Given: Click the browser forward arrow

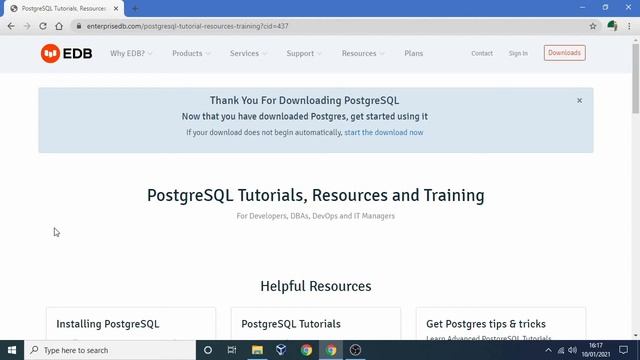Looking at the screenshot, I should click(27, 26).
